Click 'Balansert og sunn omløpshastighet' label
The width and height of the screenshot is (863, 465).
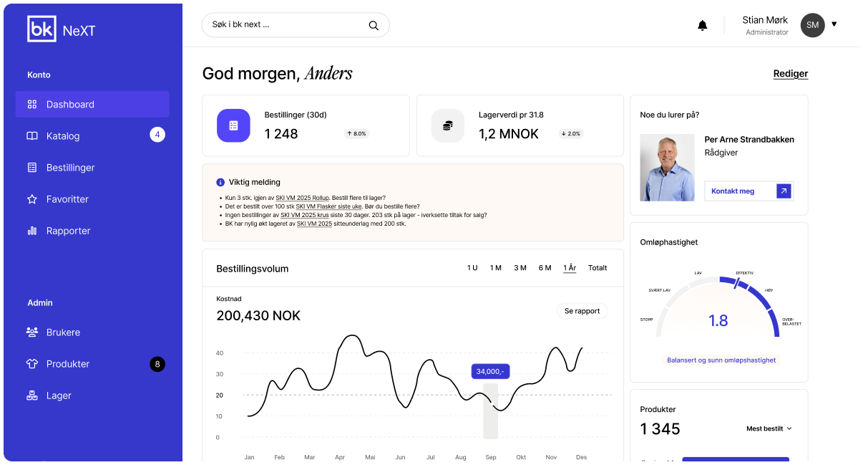click(x=721, y=360)
